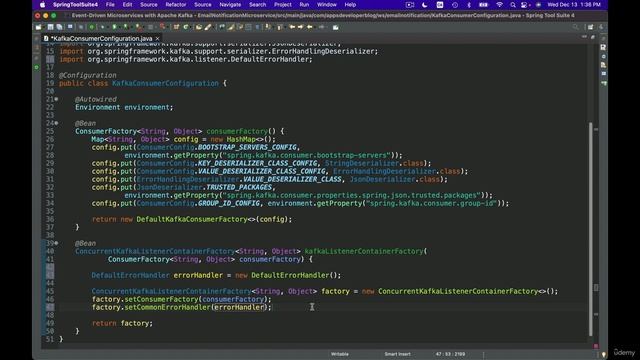The height and width of the screenshot is (360, 640).
Task: Click the New Java Class toolbar icon
Action: point(186,27)
